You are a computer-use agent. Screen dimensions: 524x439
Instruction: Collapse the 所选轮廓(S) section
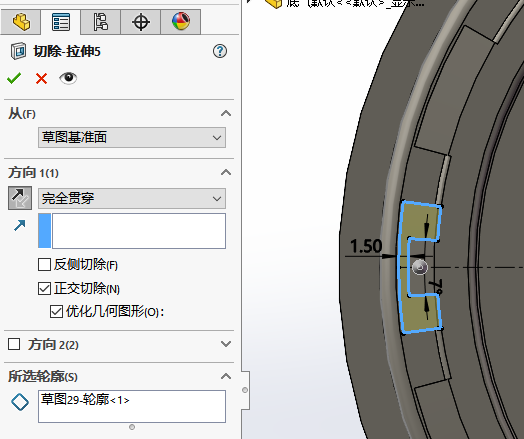pos(226,377)
